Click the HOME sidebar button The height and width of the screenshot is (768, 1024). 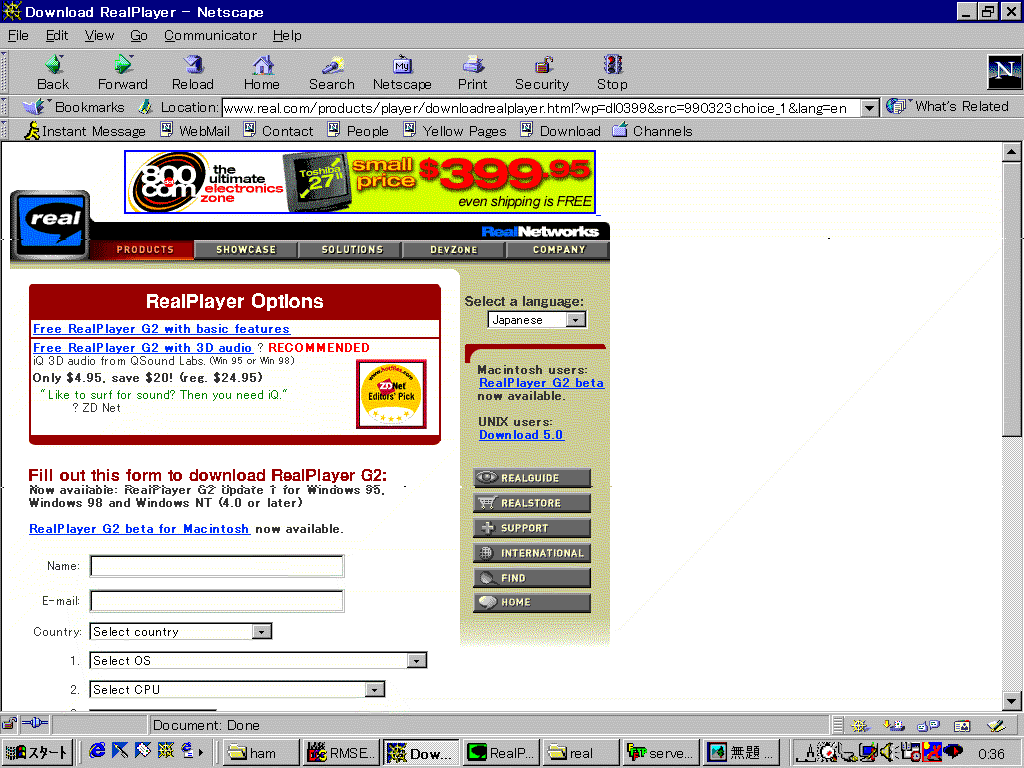point(532,602)
